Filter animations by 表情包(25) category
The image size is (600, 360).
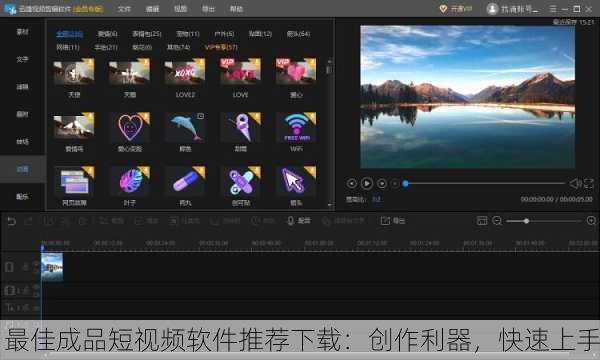point(147,34)
